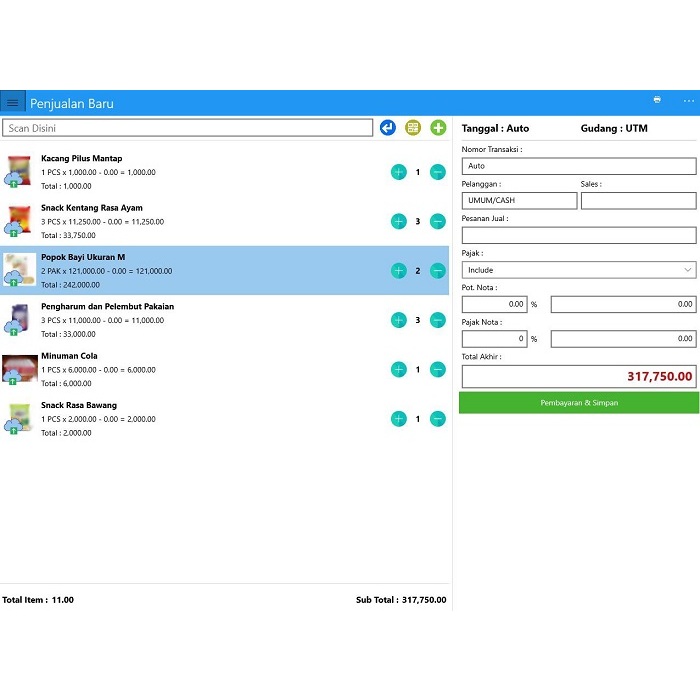The height and width of the screenshot is (700, 700).
Task: Decrease quantity of Popok Bayi Ukuran M
Action: point(438,271)
